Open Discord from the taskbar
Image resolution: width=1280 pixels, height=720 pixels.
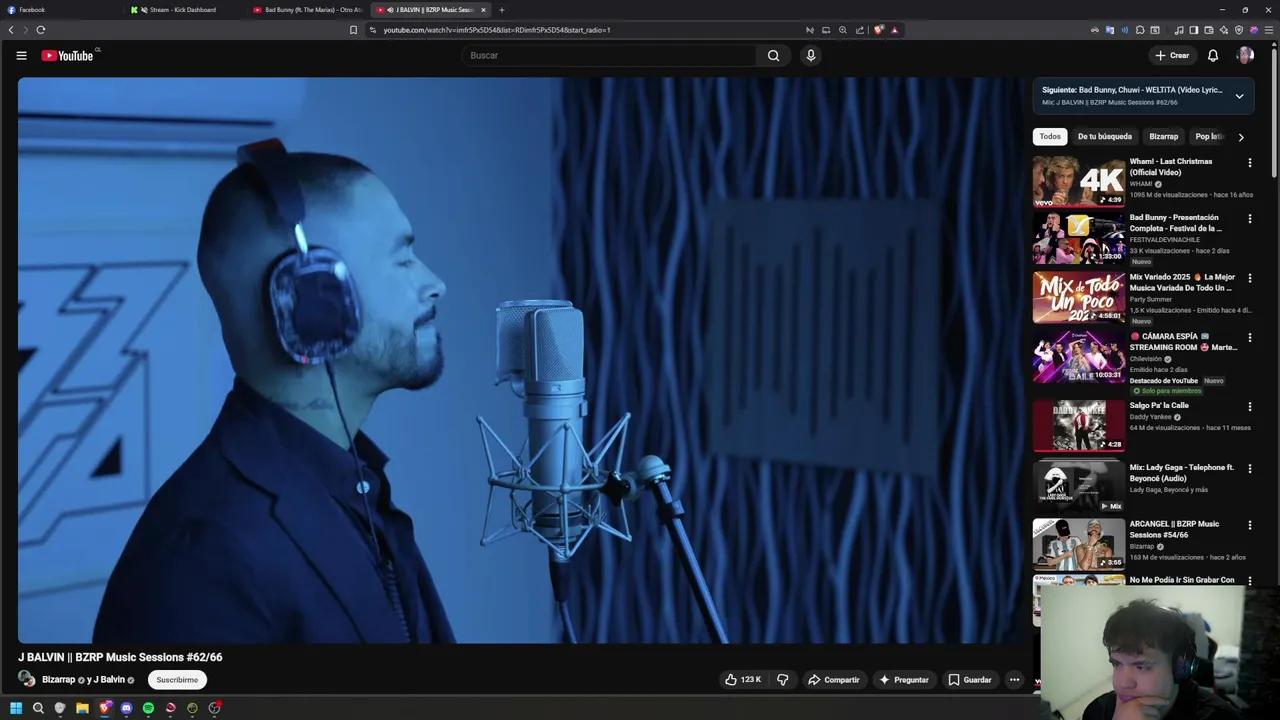(x=126, y=708)
